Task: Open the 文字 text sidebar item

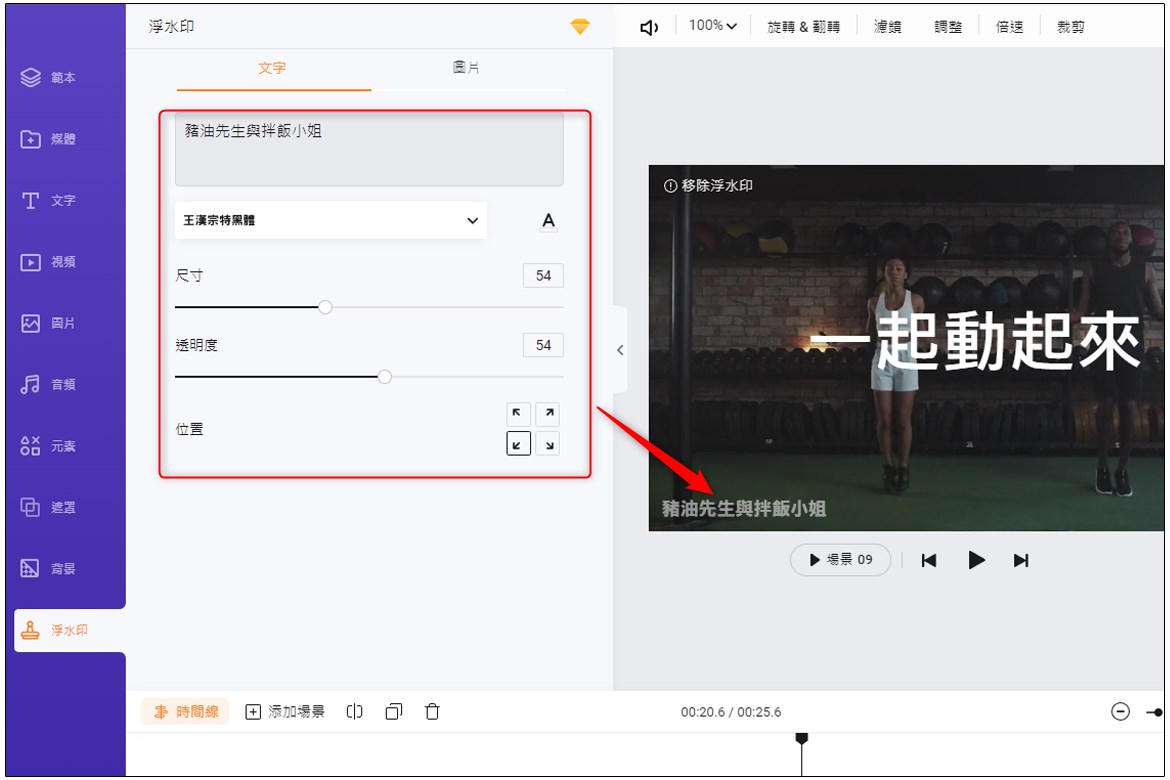Action: [x=49, y=200]
